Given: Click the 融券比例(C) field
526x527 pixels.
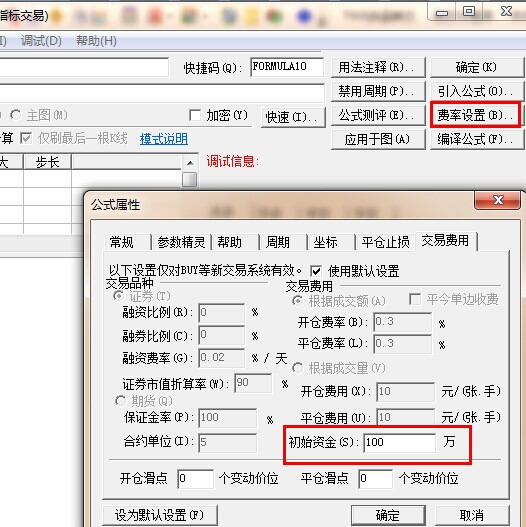Looking at the screenshot, I should click(222, 335).
